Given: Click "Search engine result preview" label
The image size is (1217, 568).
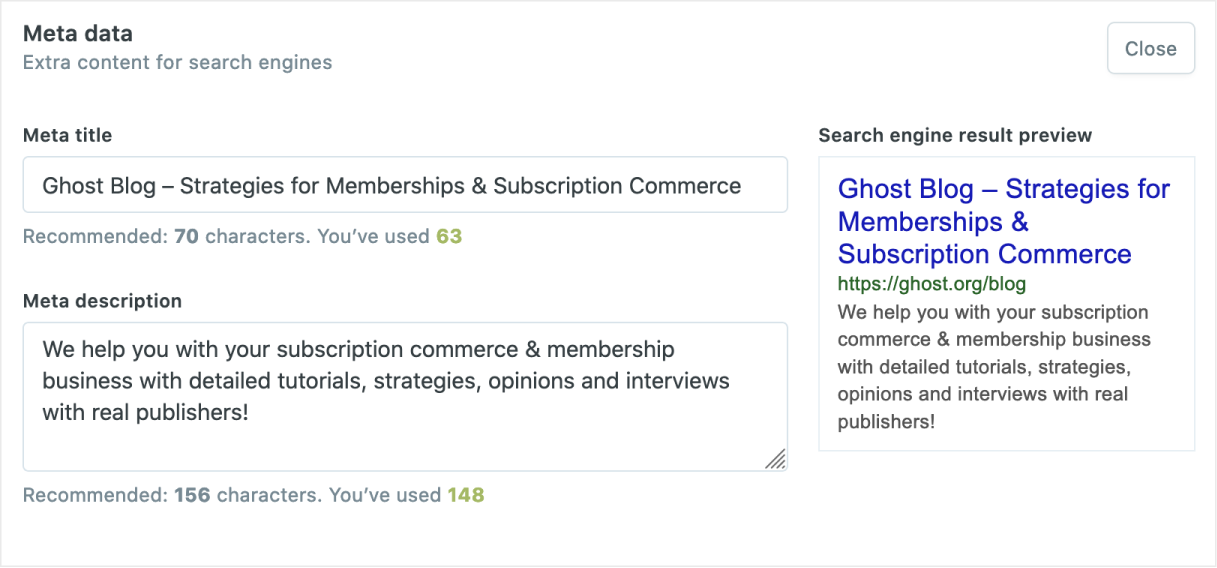Looking at the screenshot, I should coord(955,135).
